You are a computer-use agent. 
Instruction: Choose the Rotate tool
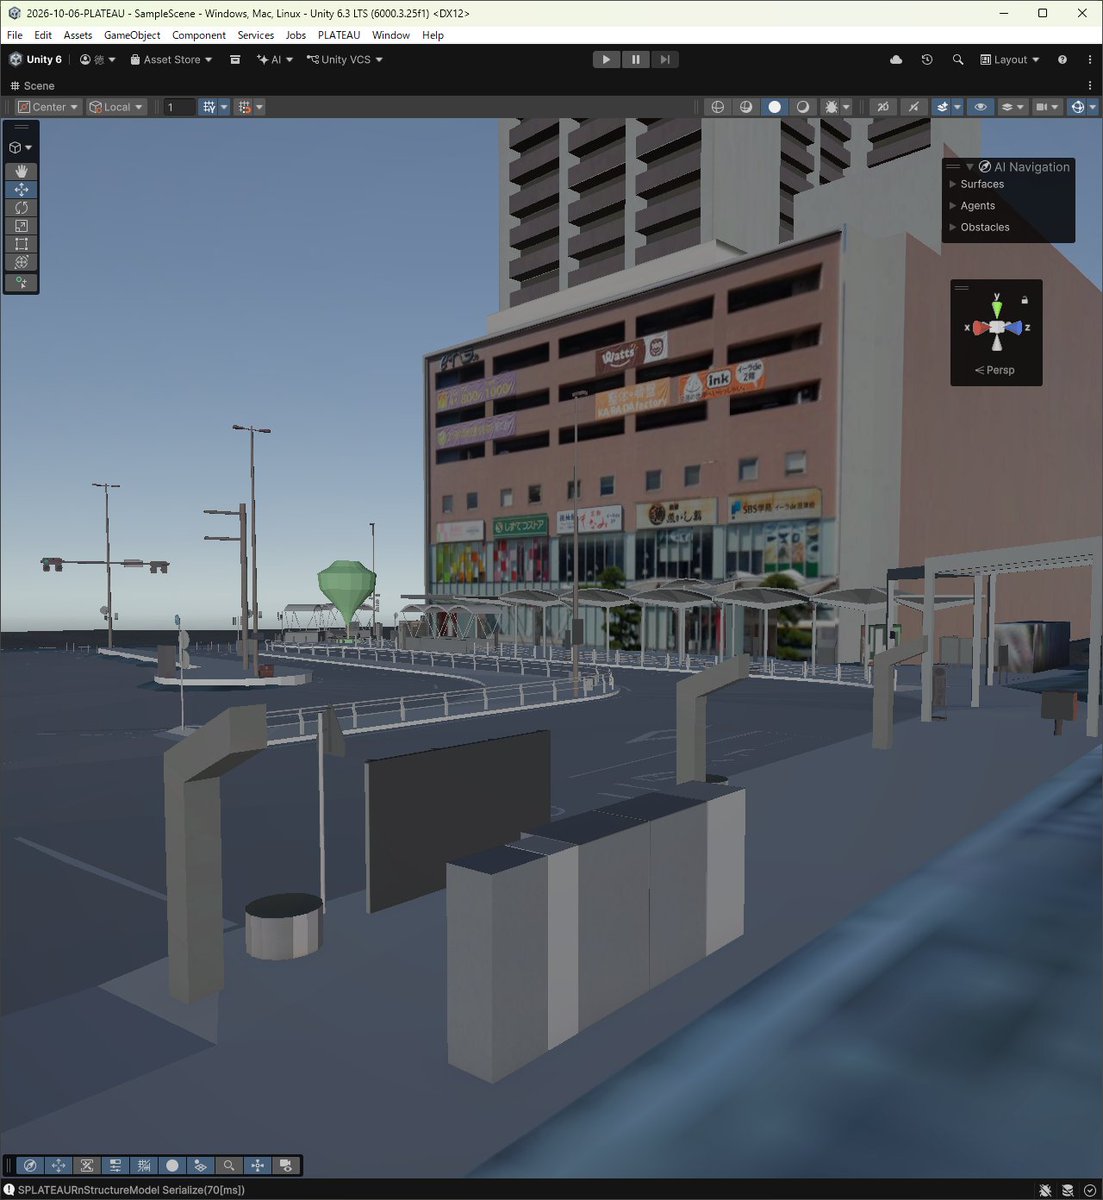(21, 207)
